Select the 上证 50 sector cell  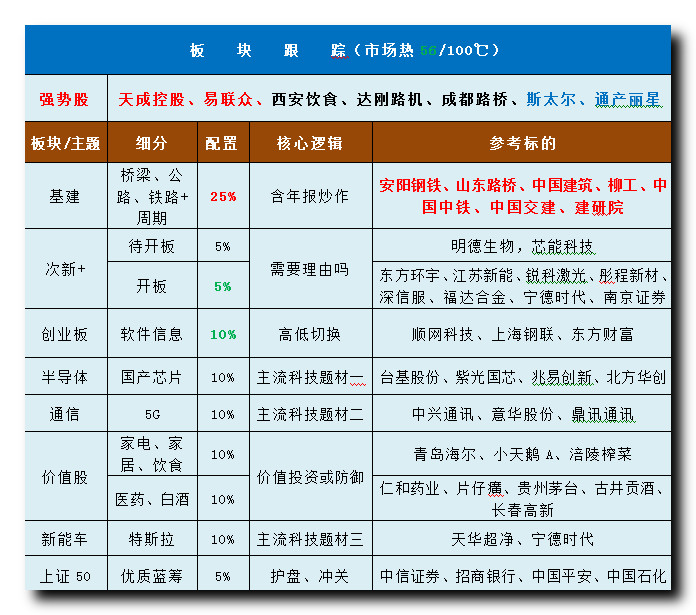tap(66, 576)
